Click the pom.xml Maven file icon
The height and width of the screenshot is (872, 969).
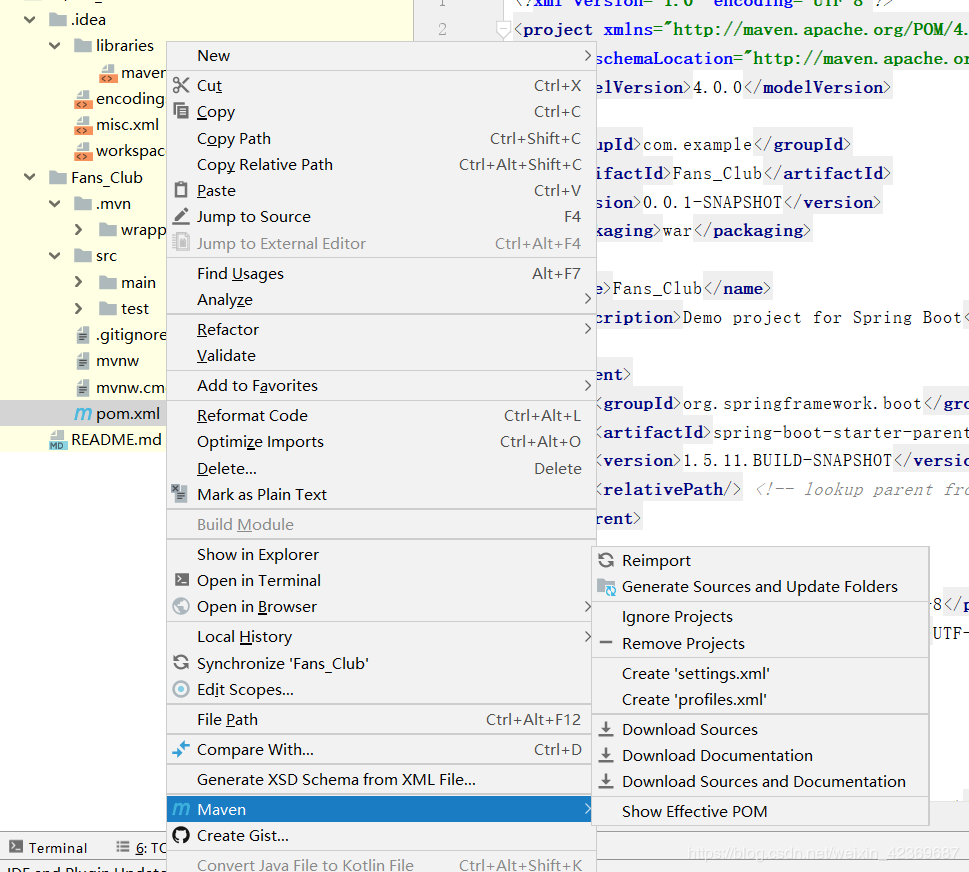tap(83, 413)
